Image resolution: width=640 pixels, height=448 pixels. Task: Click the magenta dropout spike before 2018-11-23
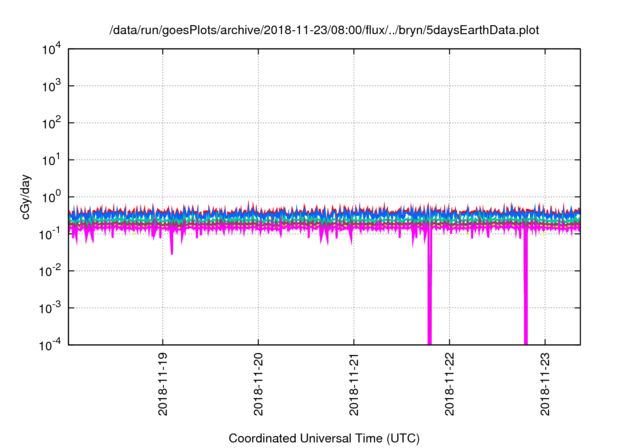click(x=526, y=286)
